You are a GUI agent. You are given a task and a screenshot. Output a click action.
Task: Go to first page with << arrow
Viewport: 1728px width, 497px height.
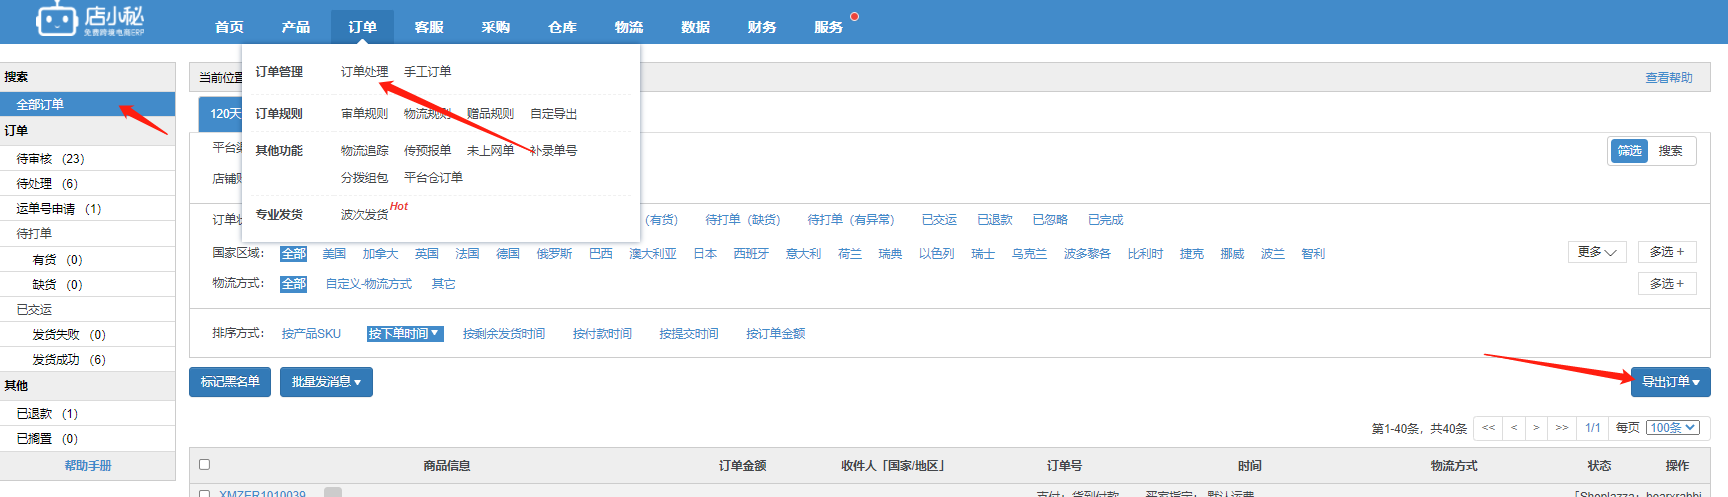tap(1488, 428)
